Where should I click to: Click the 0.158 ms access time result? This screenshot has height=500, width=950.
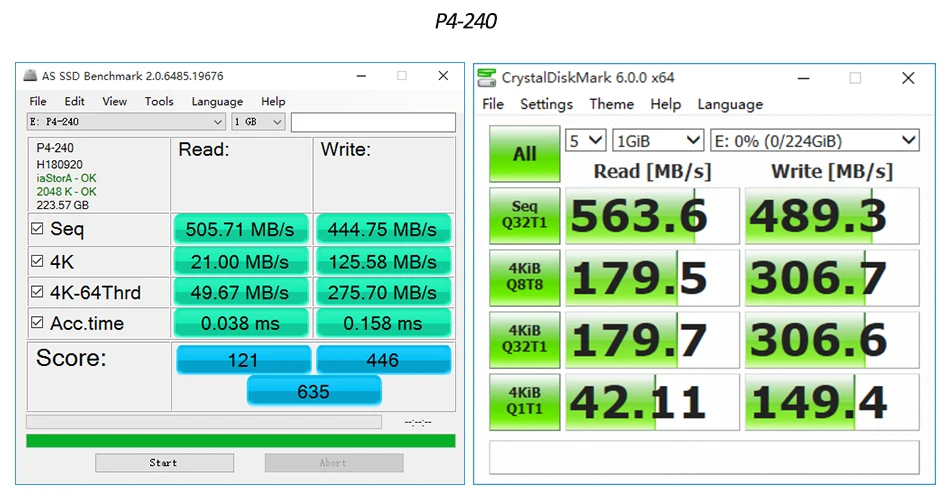tap(383, 323)
